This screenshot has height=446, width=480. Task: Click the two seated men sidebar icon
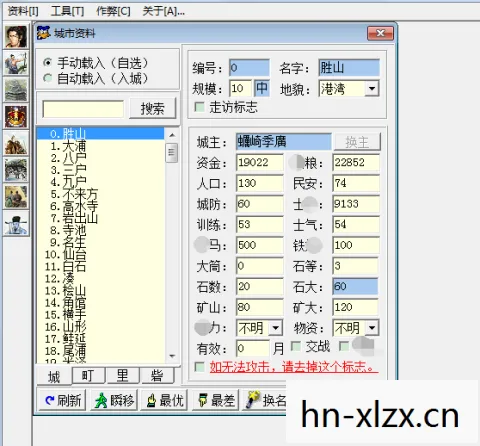point(16,197)
